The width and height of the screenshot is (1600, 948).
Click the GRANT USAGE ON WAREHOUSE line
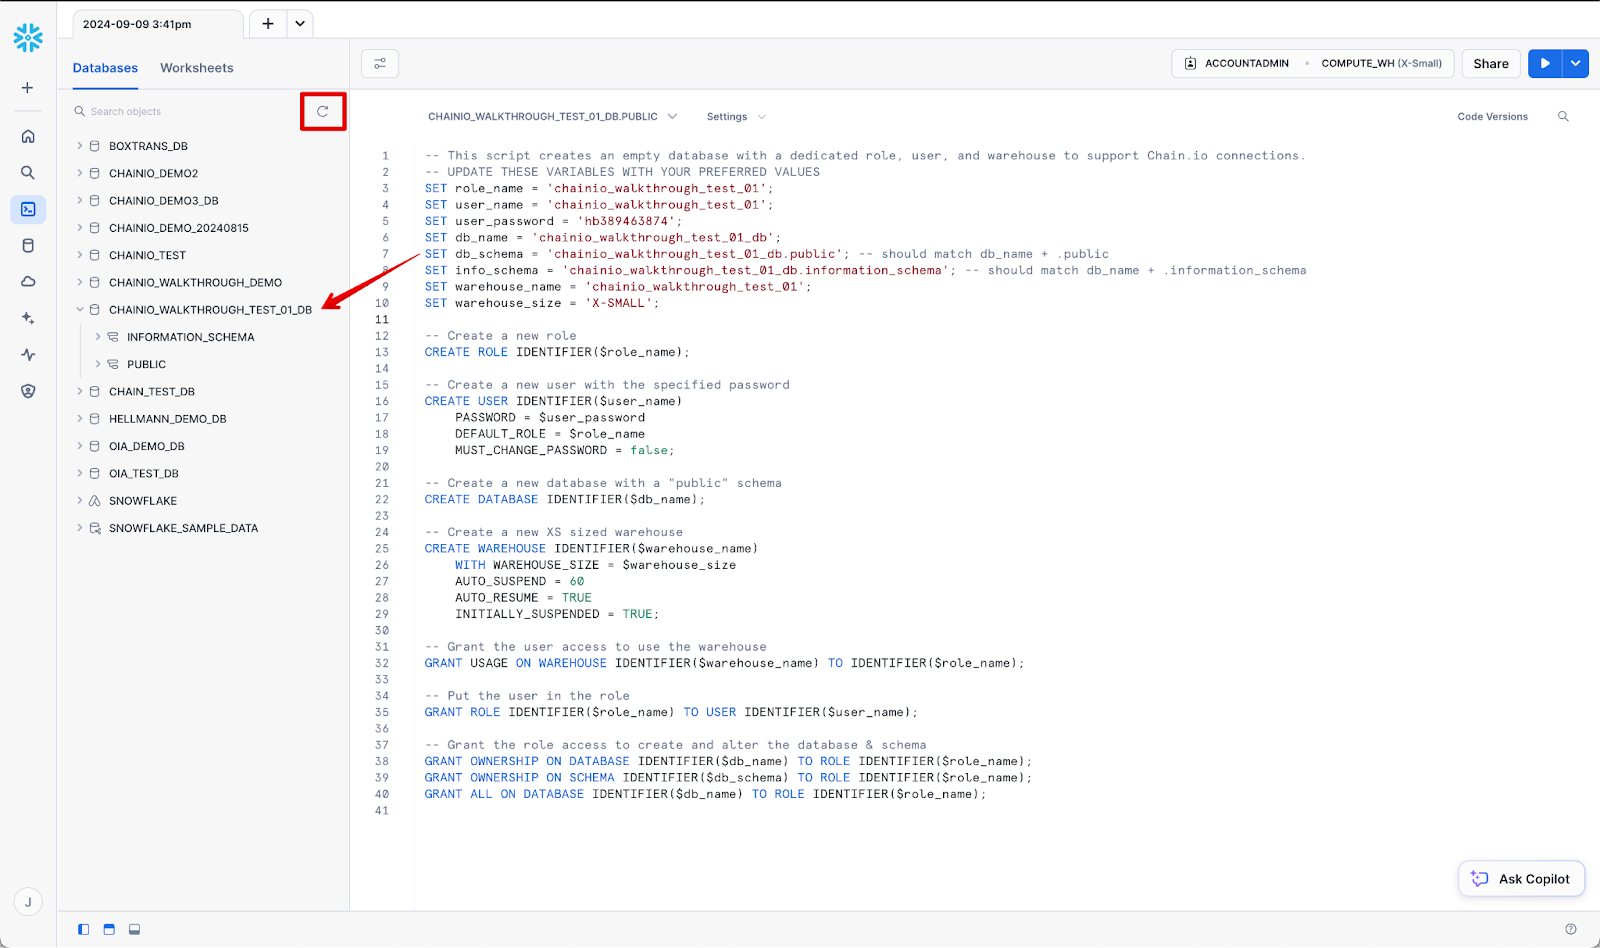tap(724, 663)
